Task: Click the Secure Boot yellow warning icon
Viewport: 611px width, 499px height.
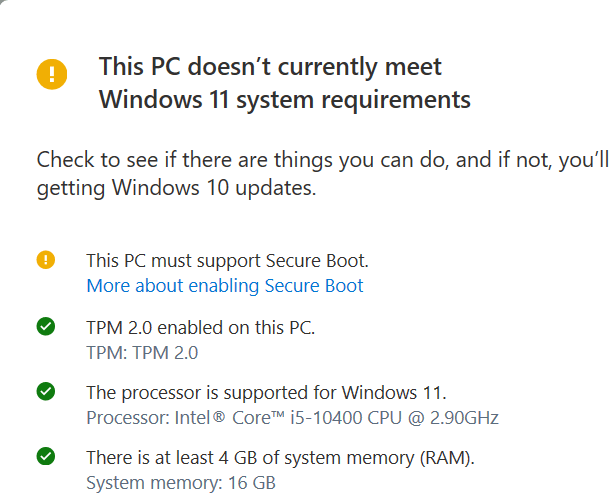Action: tap(45, 261)
